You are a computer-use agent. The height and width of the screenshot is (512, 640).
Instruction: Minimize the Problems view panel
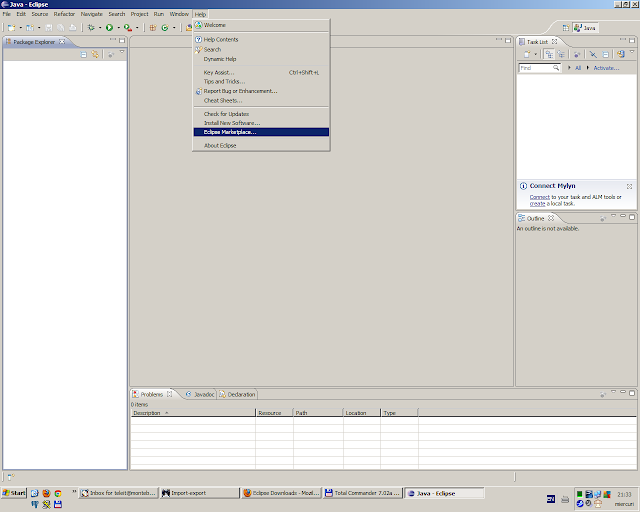[x=623, y=393]
